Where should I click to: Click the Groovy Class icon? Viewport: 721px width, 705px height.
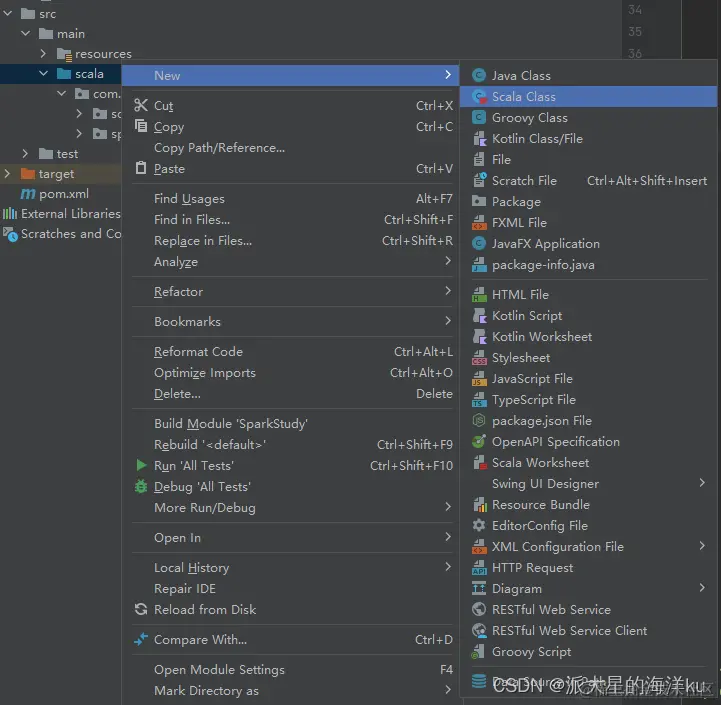(479, 118)
